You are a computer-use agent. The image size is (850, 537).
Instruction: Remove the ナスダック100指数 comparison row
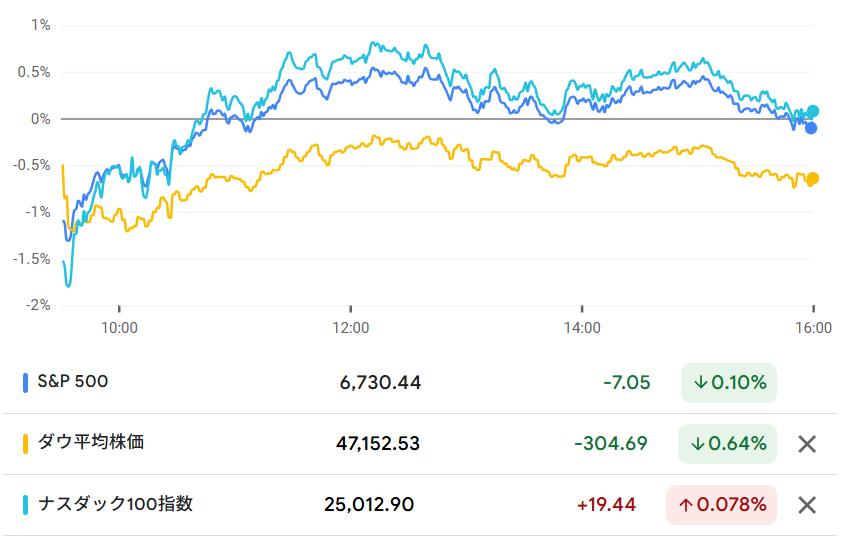[x=807, y=505]
